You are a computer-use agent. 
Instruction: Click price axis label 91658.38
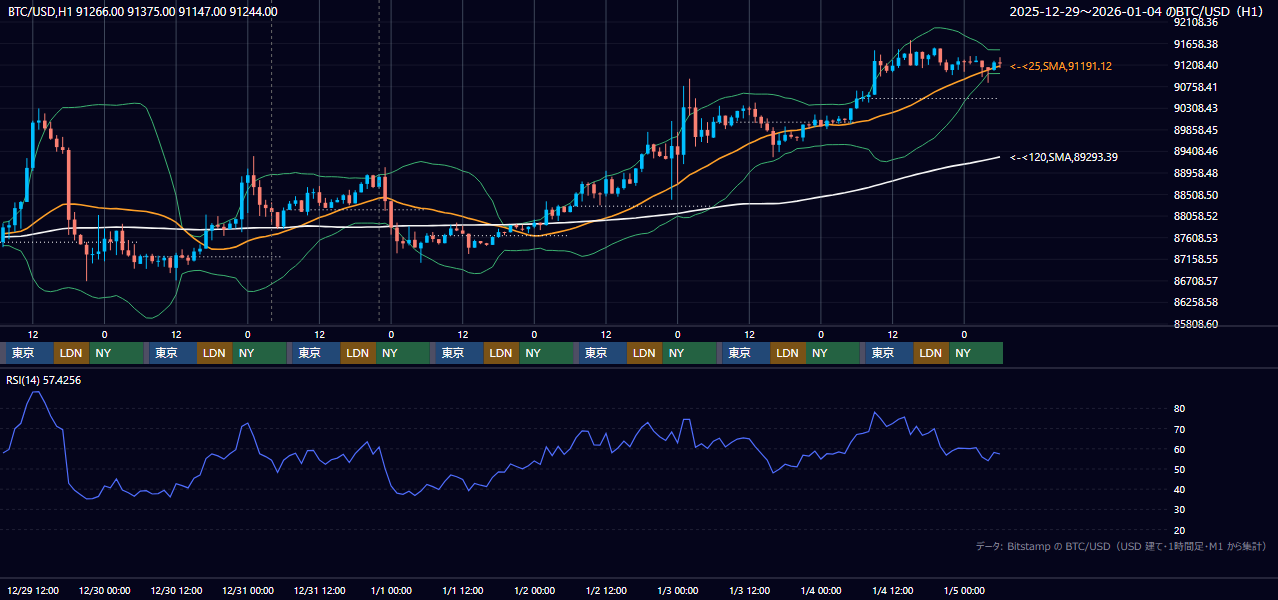pyautogui.click(x=1195, y=44)
